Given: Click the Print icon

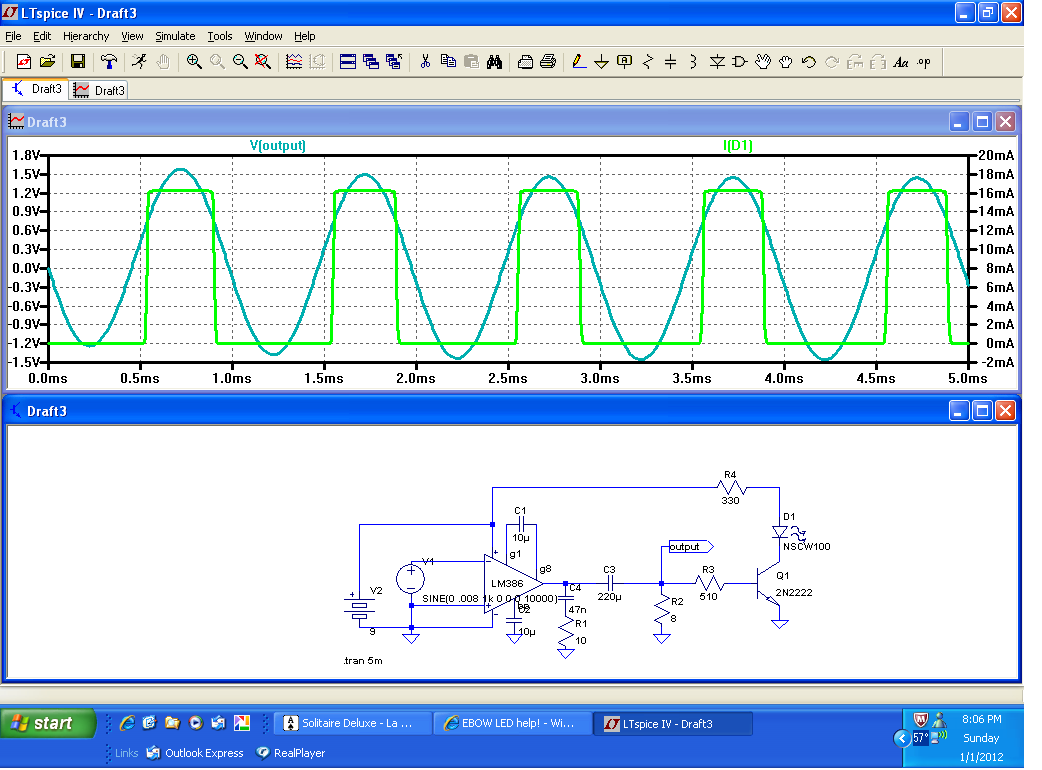Looking at the screenshot, I should (548, 62).
